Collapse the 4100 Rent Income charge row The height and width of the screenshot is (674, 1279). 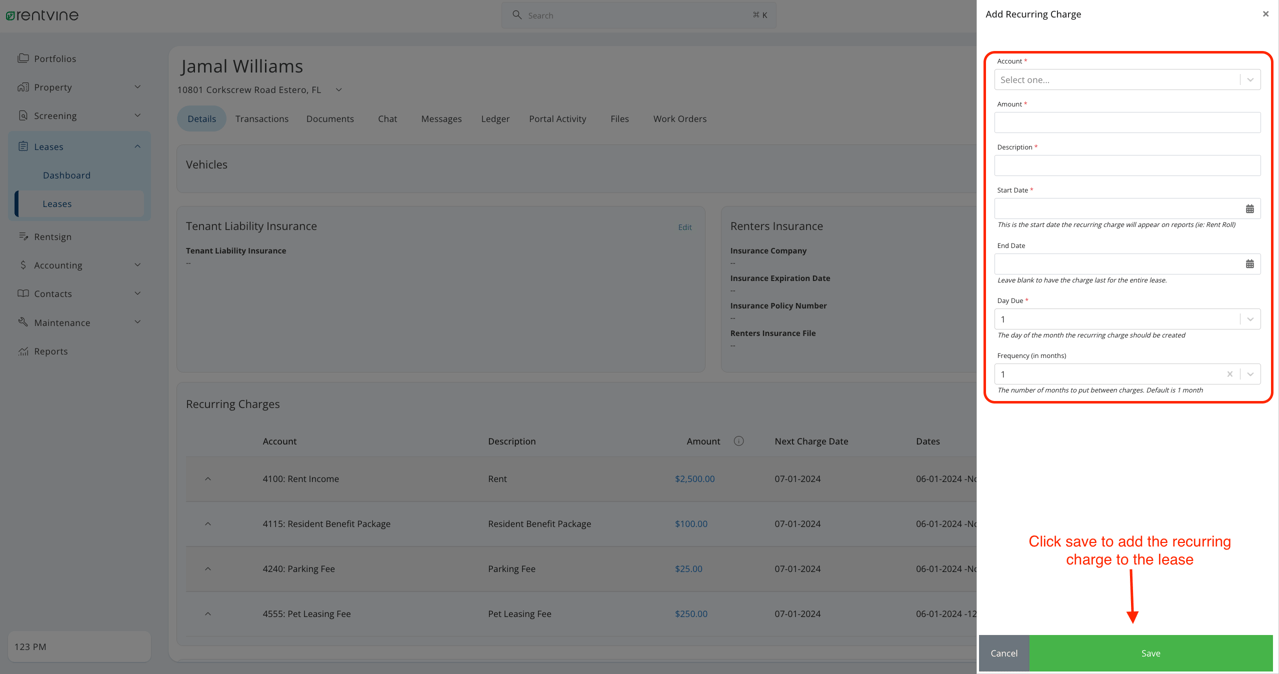tap(207, 478)
